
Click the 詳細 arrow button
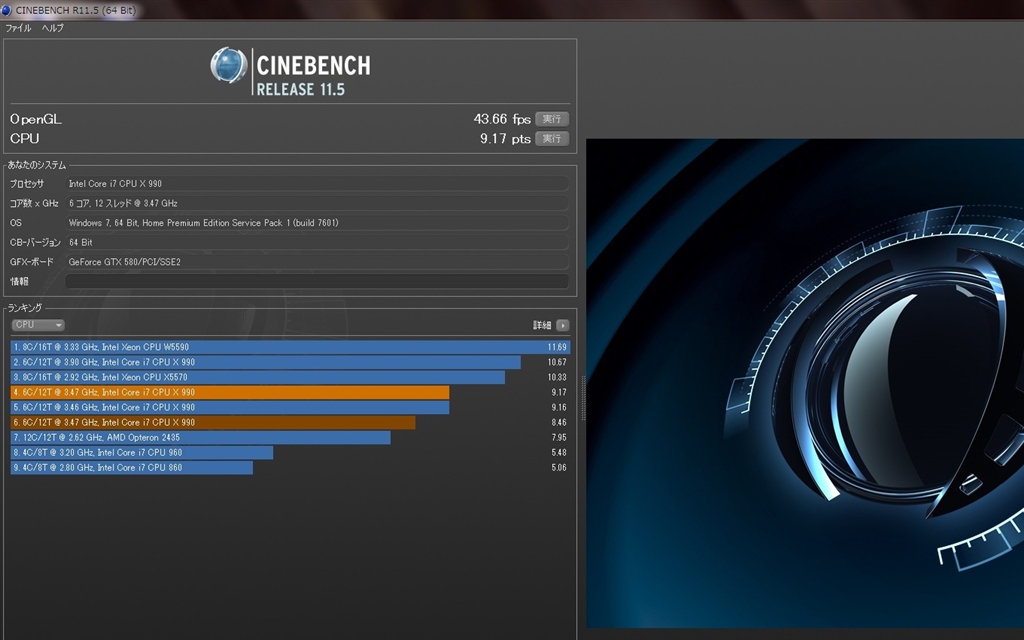pos(562,325)
